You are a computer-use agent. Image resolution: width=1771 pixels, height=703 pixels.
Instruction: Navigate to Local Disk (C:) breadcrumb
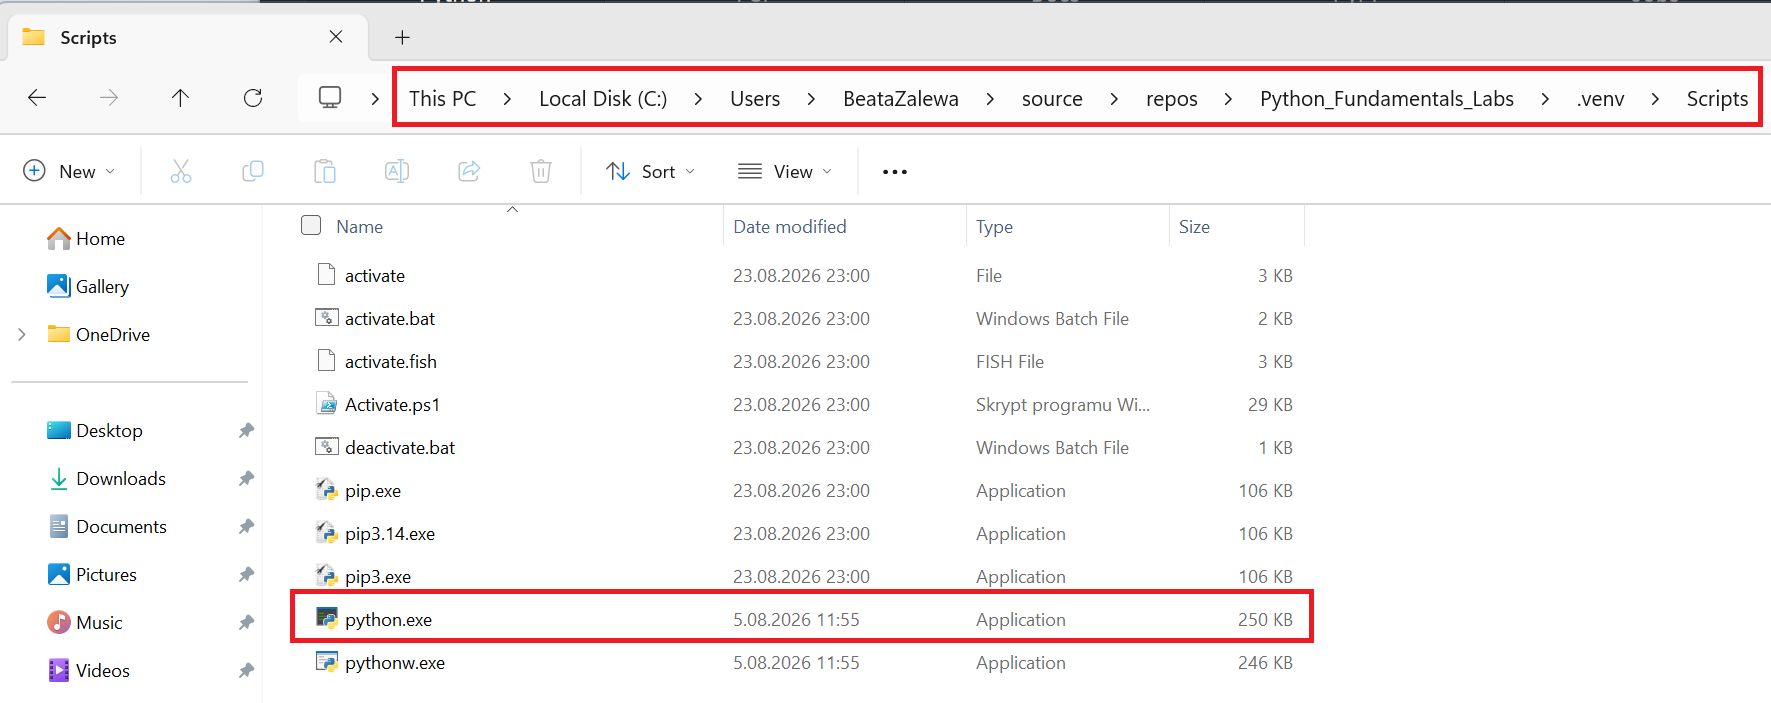coord(603,98)
